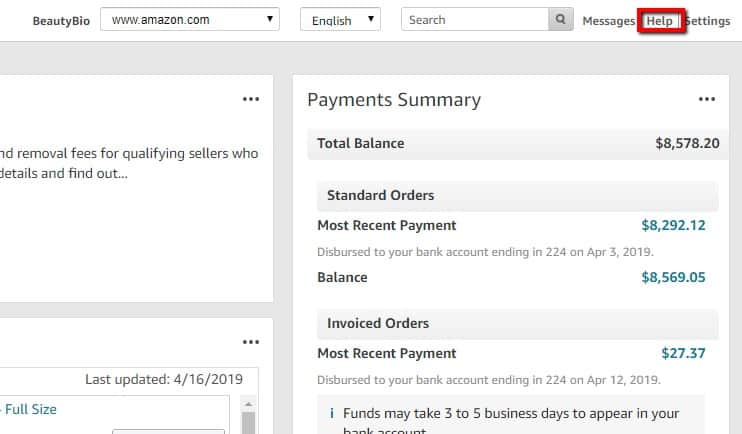Click the Total Balance $8,578.20 amount
This screenshot has width=742, height=434.
(x=687, y=143)
